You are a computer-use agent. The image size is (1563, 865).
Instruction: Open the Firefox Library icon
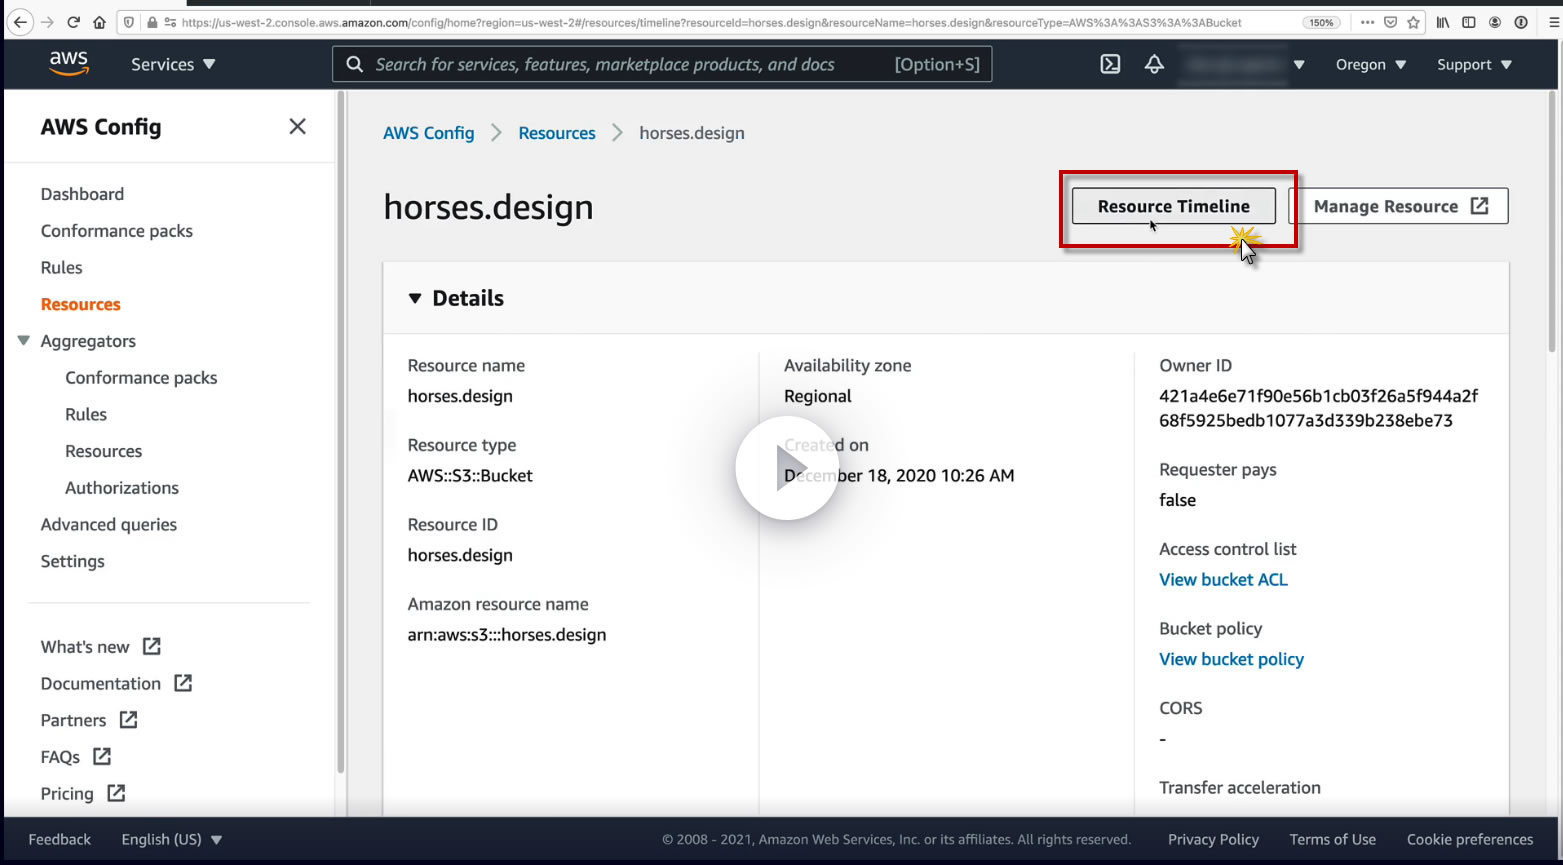[1443, 22]
